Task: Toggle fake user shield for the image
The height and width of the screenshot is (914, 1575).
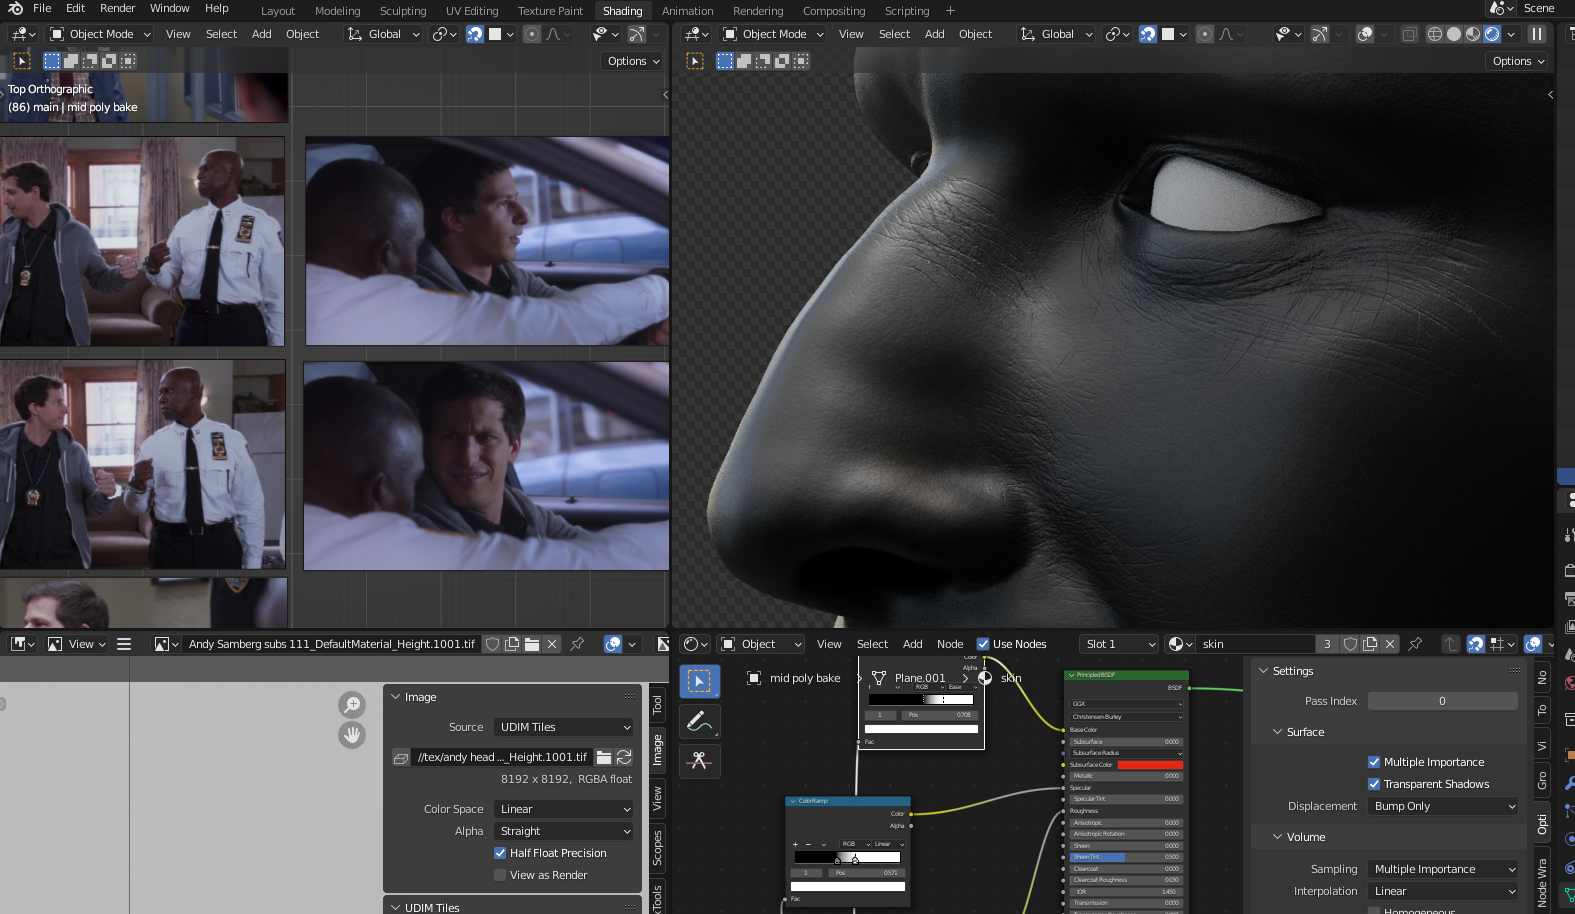Action: pos(492,644)
